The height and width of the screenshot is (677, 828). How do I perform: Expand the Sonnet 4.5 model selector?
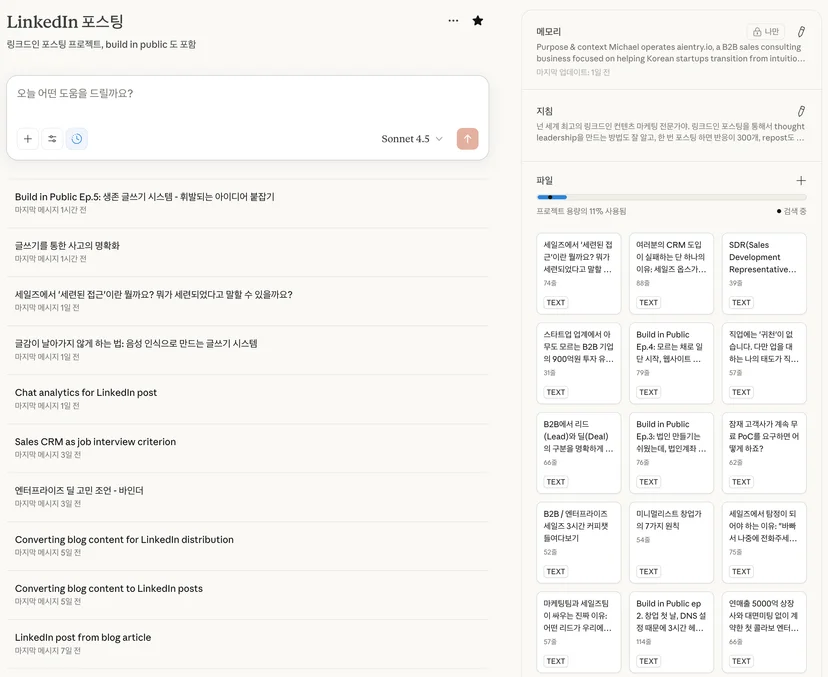click(412, 139)
